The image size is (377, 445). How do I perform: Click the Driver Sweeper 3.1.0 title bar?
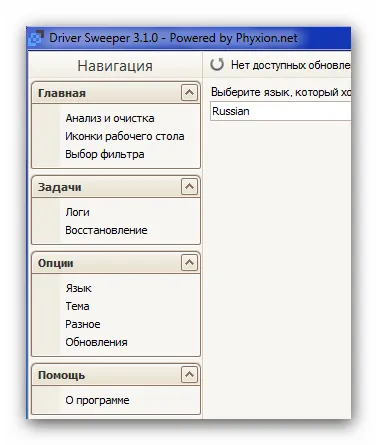point(189,38)
